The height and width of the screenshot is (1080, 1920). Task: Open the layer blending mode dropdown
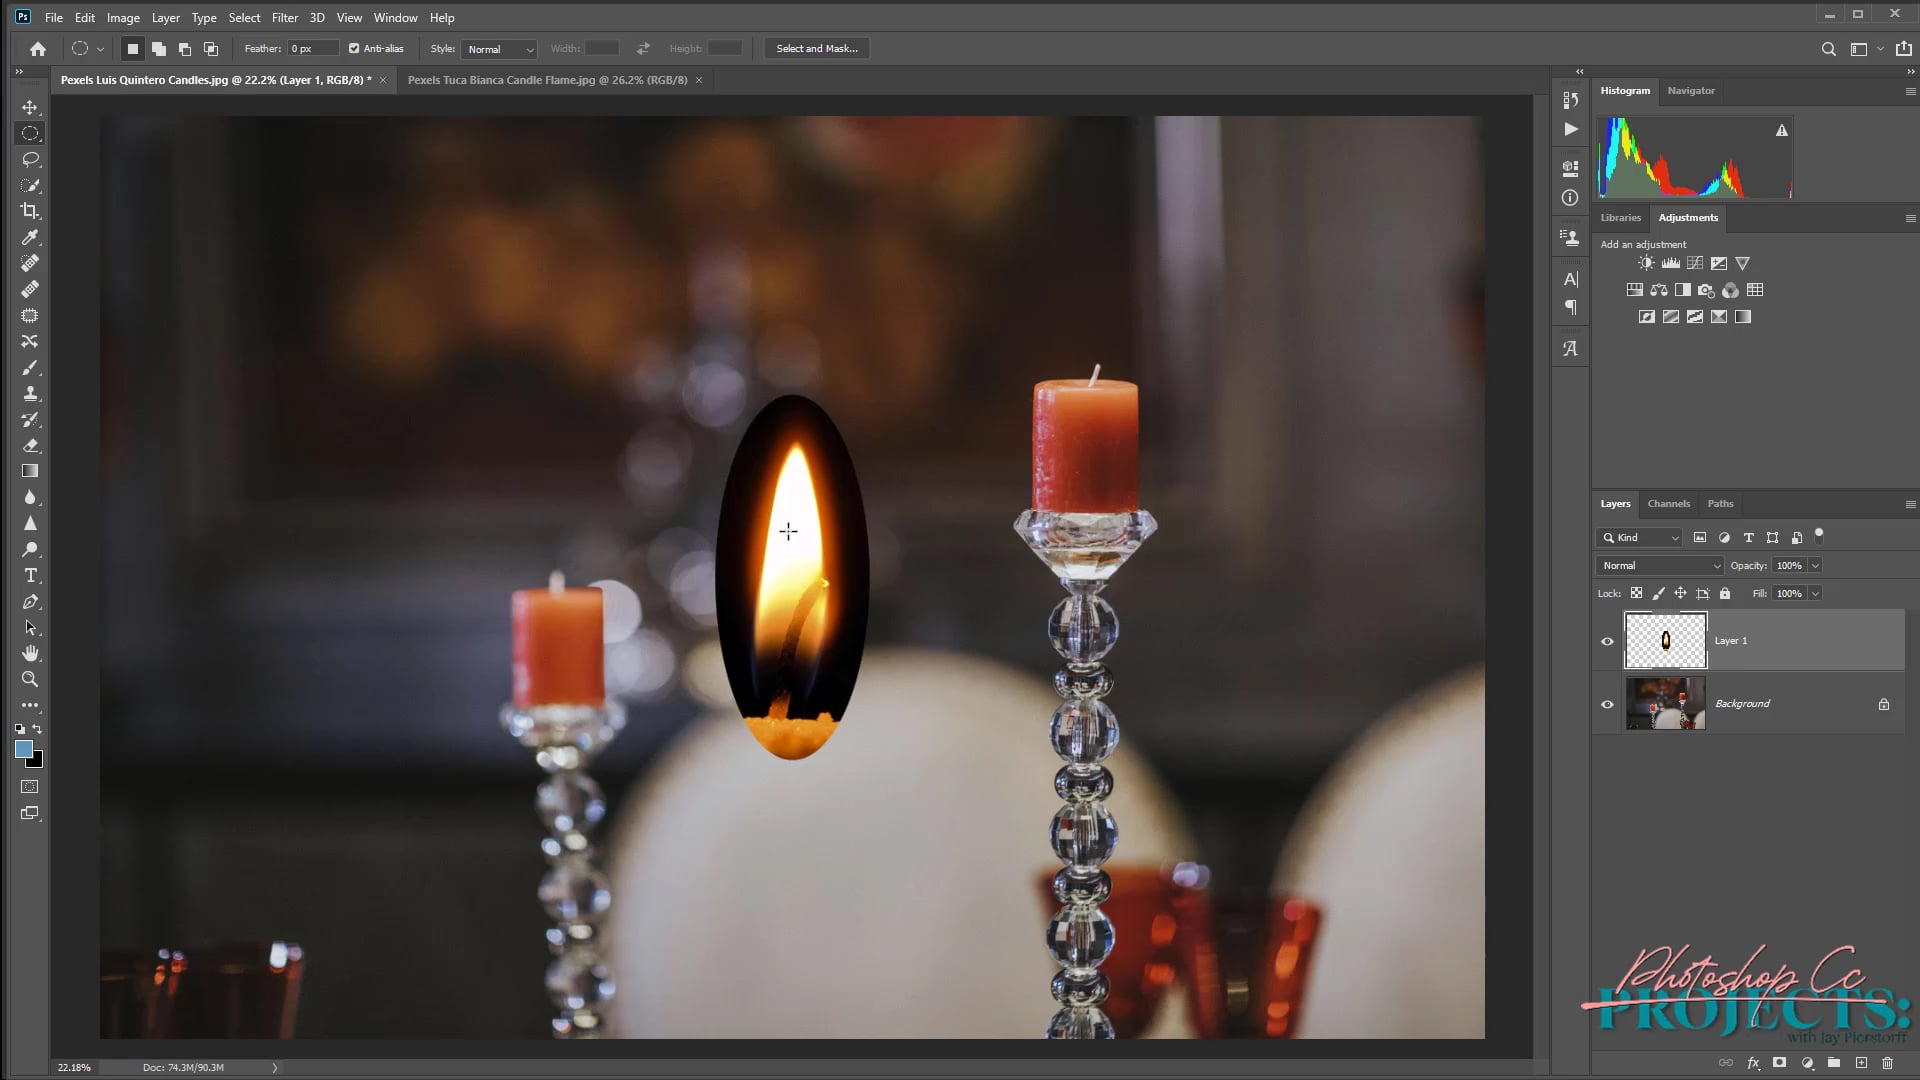click(x=1658, y=565)
